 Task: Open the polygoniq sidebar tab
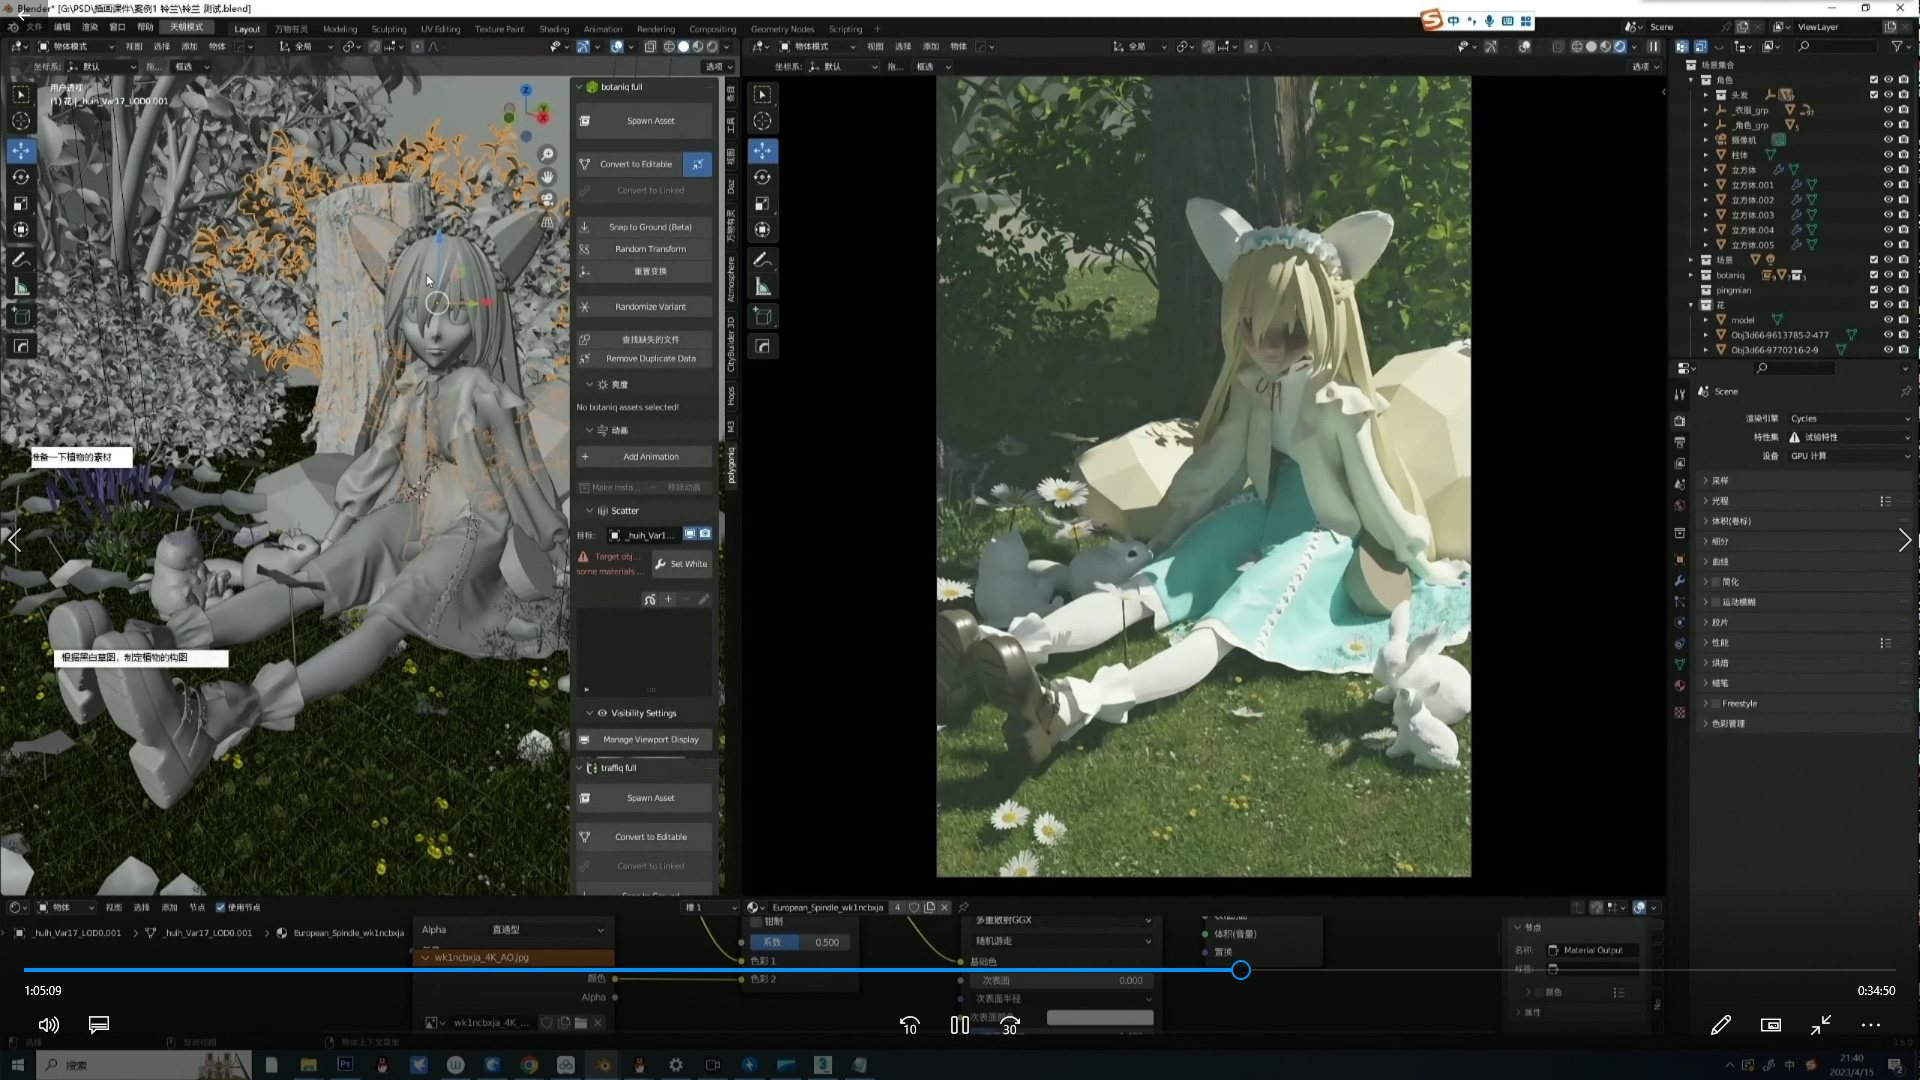click(731, 466)
